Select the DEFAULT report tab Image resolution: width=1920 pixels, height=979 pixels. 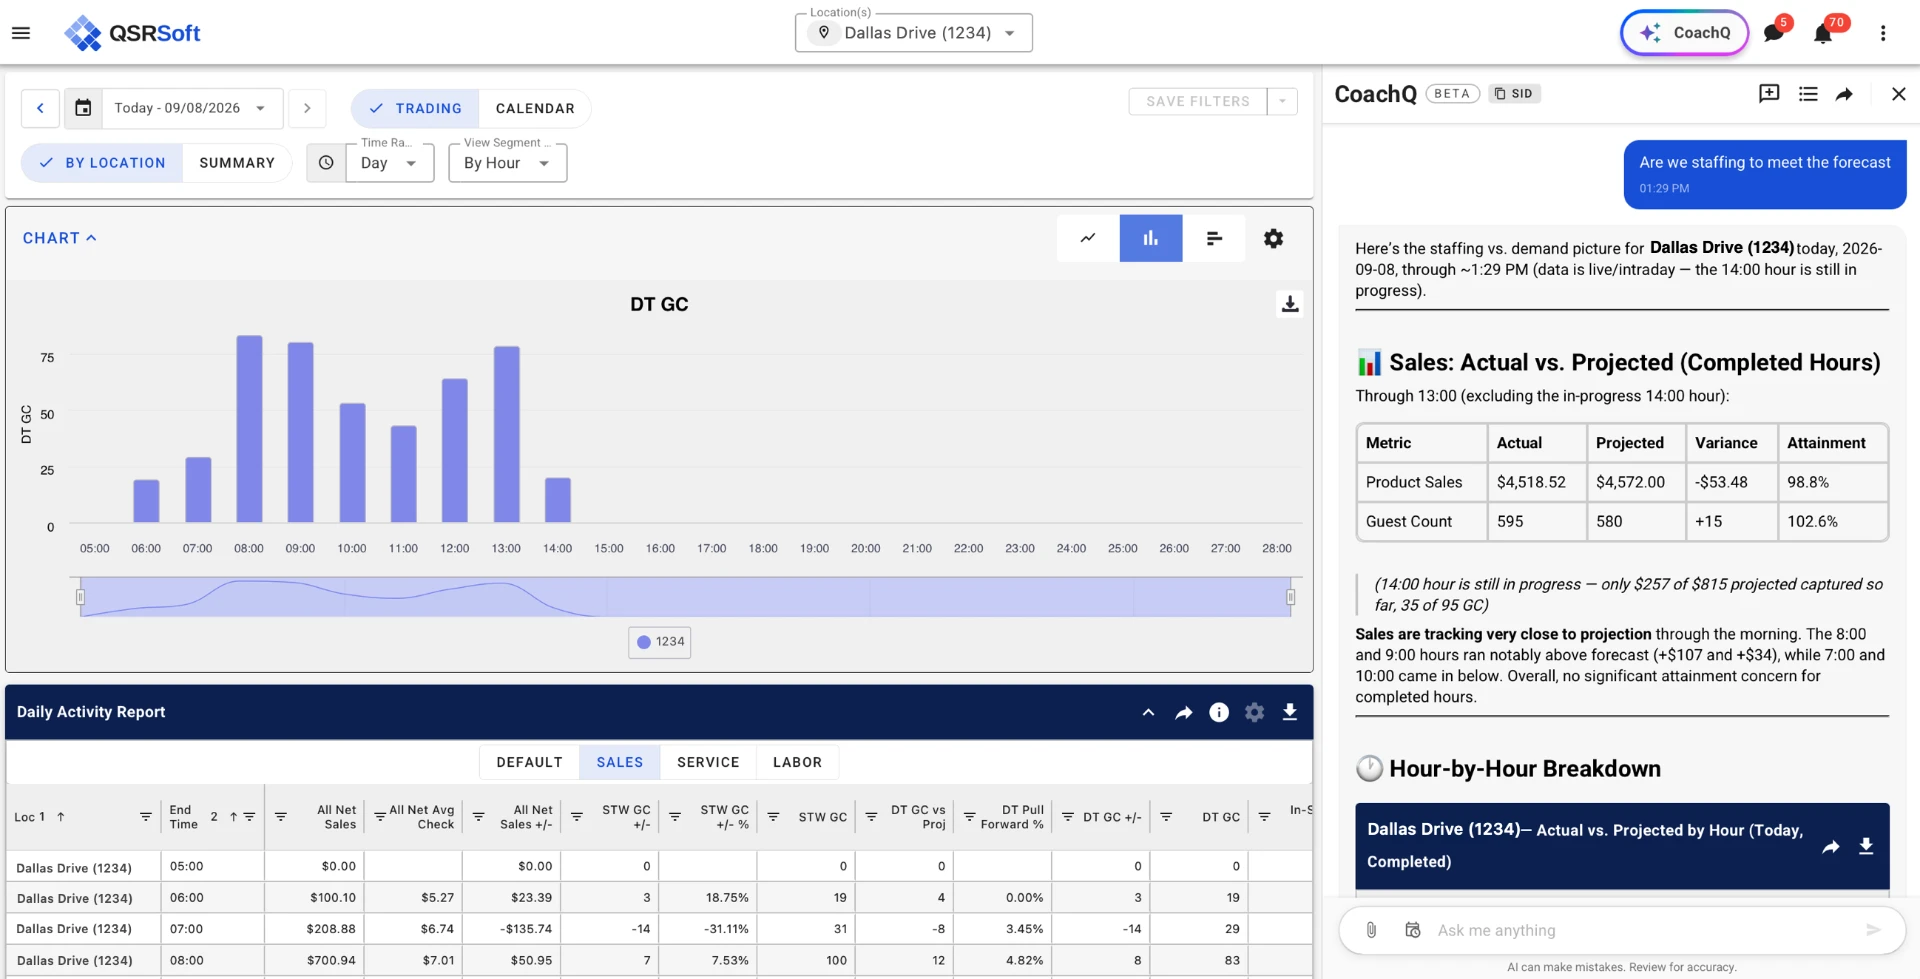tap(530, 762)
